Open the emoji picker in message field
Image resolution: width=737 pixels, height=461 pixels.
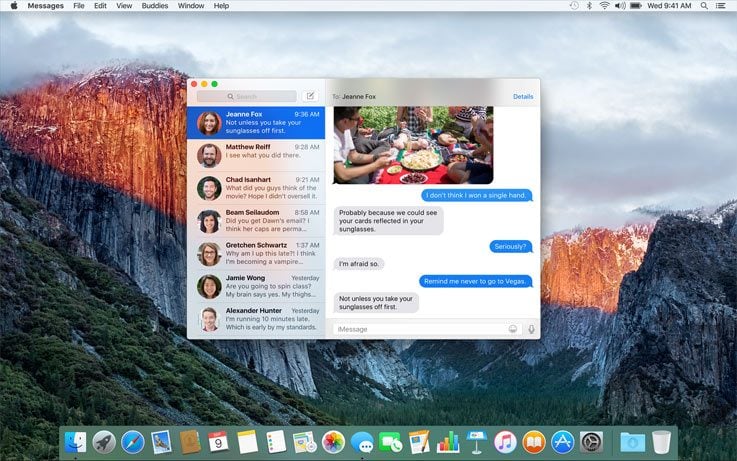(x=513, y=329)
